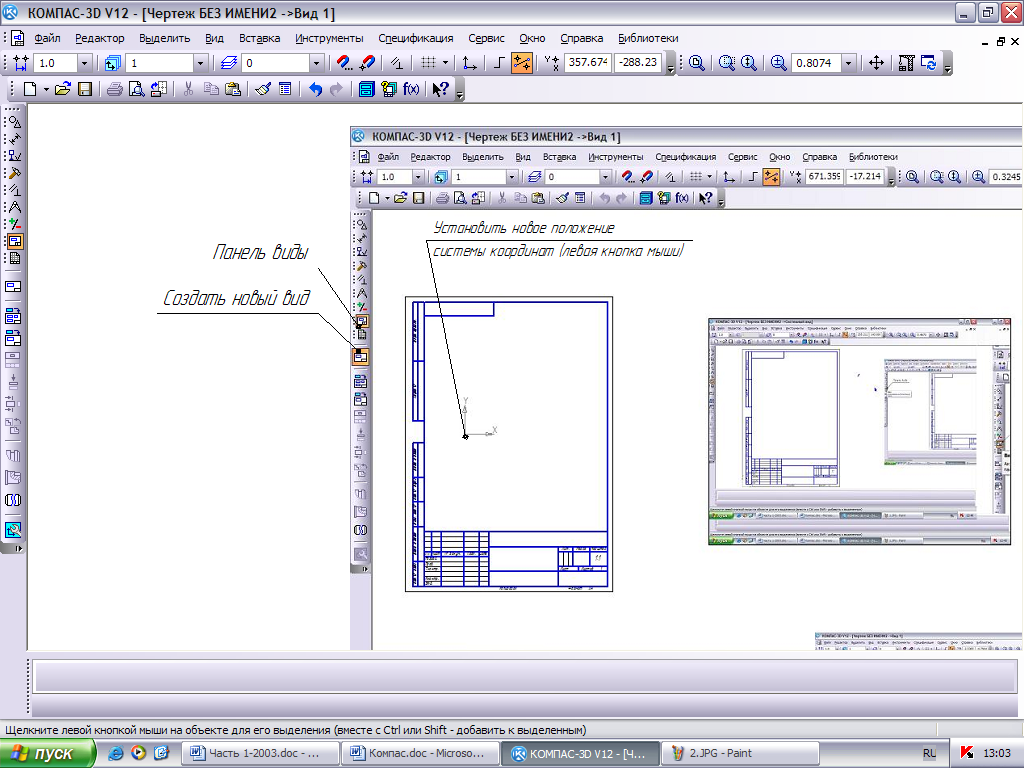Screen dimensions: 1024x768
Task: Toggle the Grid display button
Action: pos(428,63)
